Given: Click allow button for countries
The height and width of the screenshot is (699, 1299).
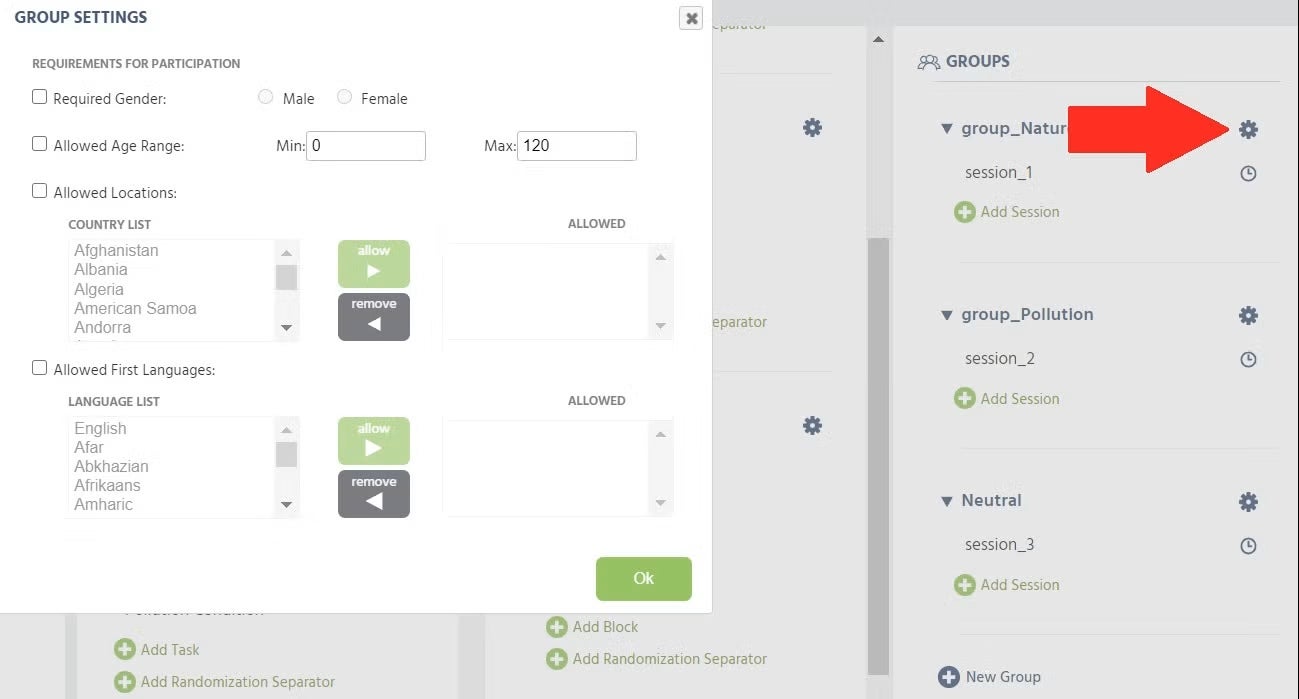Looking at the screenshot, I should pos(374,264).
